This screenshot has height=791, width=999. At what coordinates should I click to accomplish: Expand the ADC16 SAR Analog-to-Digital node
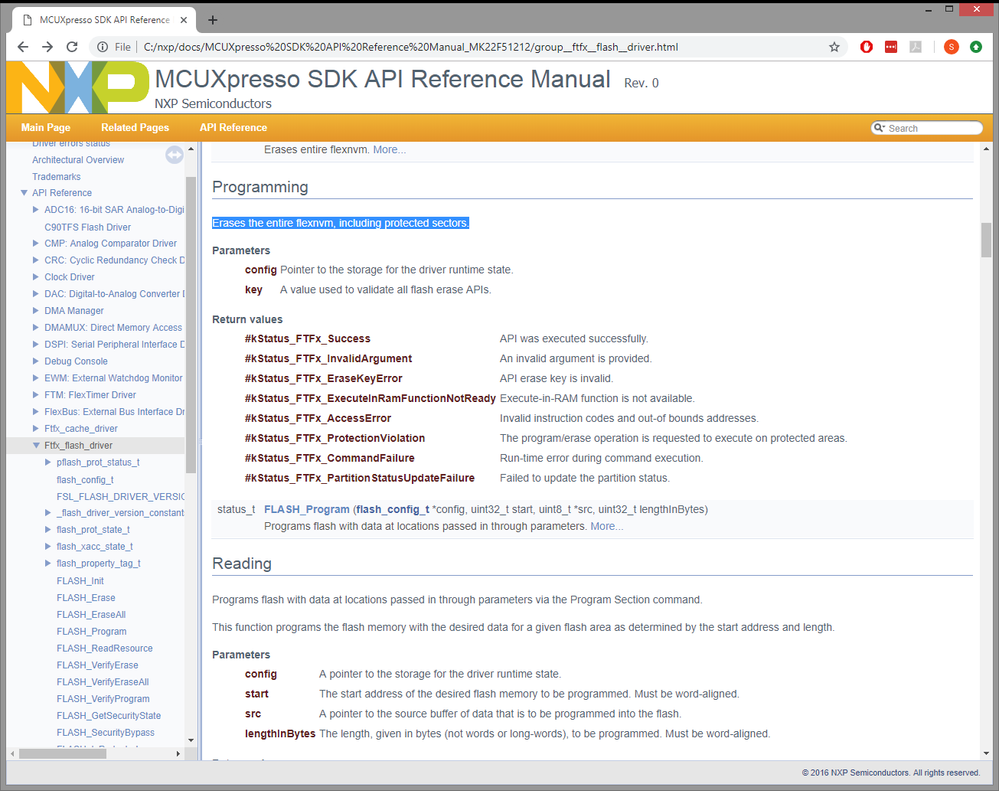tap(36, 210)
